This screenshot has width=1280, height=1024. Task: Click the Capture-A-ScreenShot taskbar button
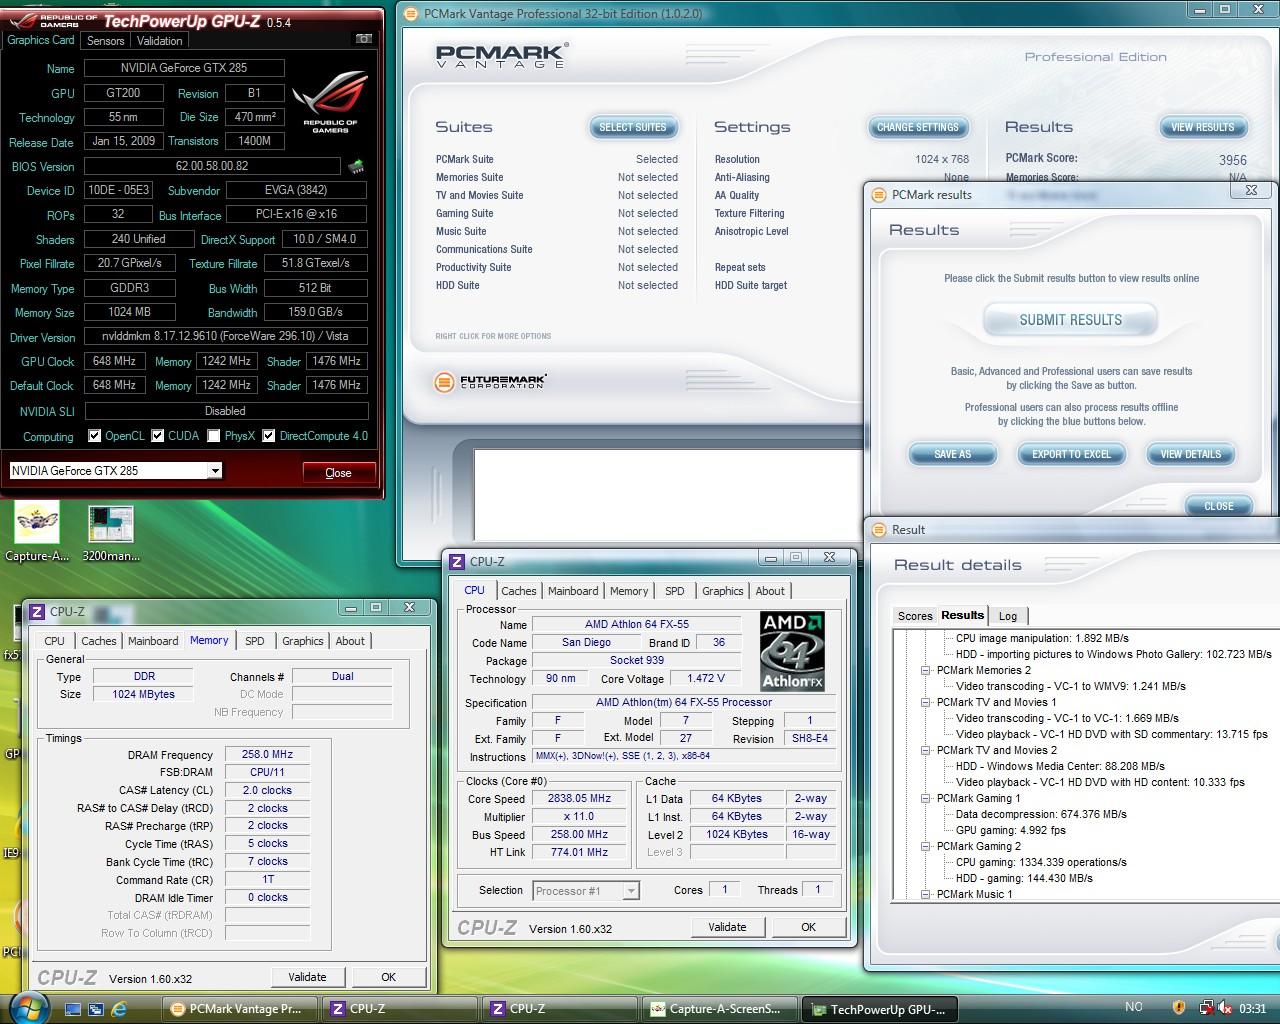pyautogui.click(x=719, y=1009)
